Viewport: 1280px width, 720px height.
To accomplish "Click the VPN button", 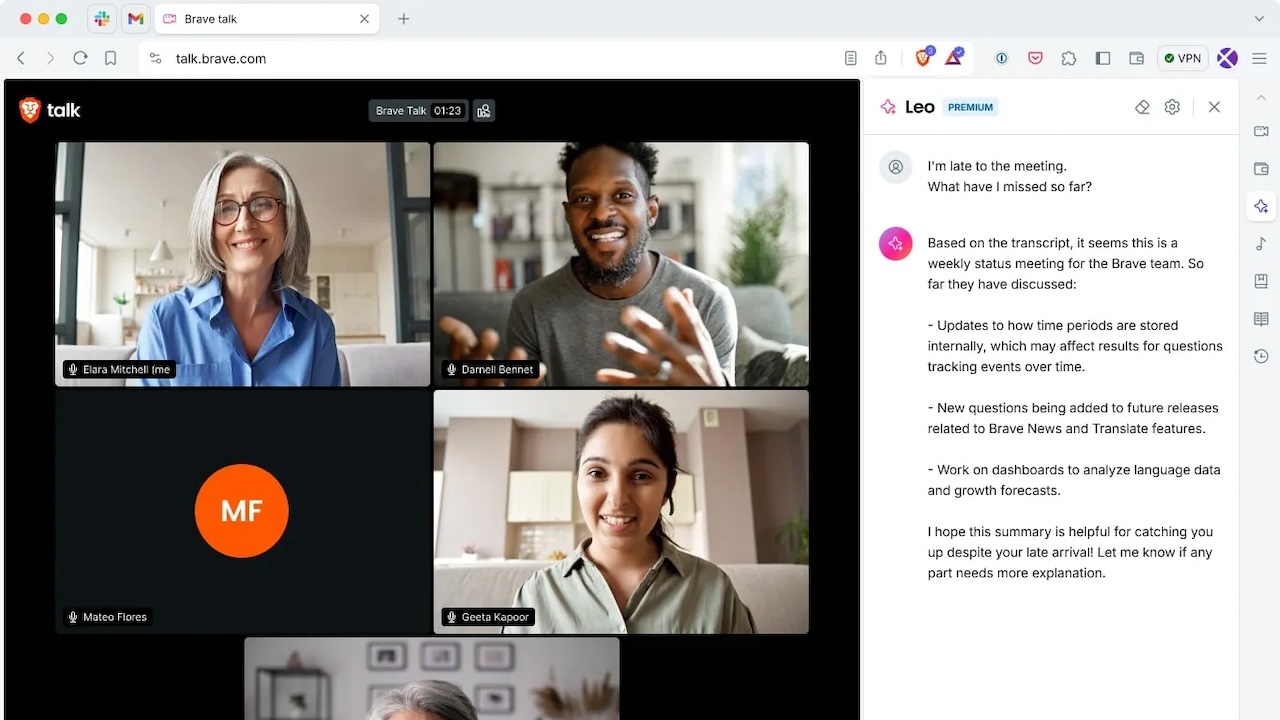I will pyautogui.click(x=1182, y=59).
